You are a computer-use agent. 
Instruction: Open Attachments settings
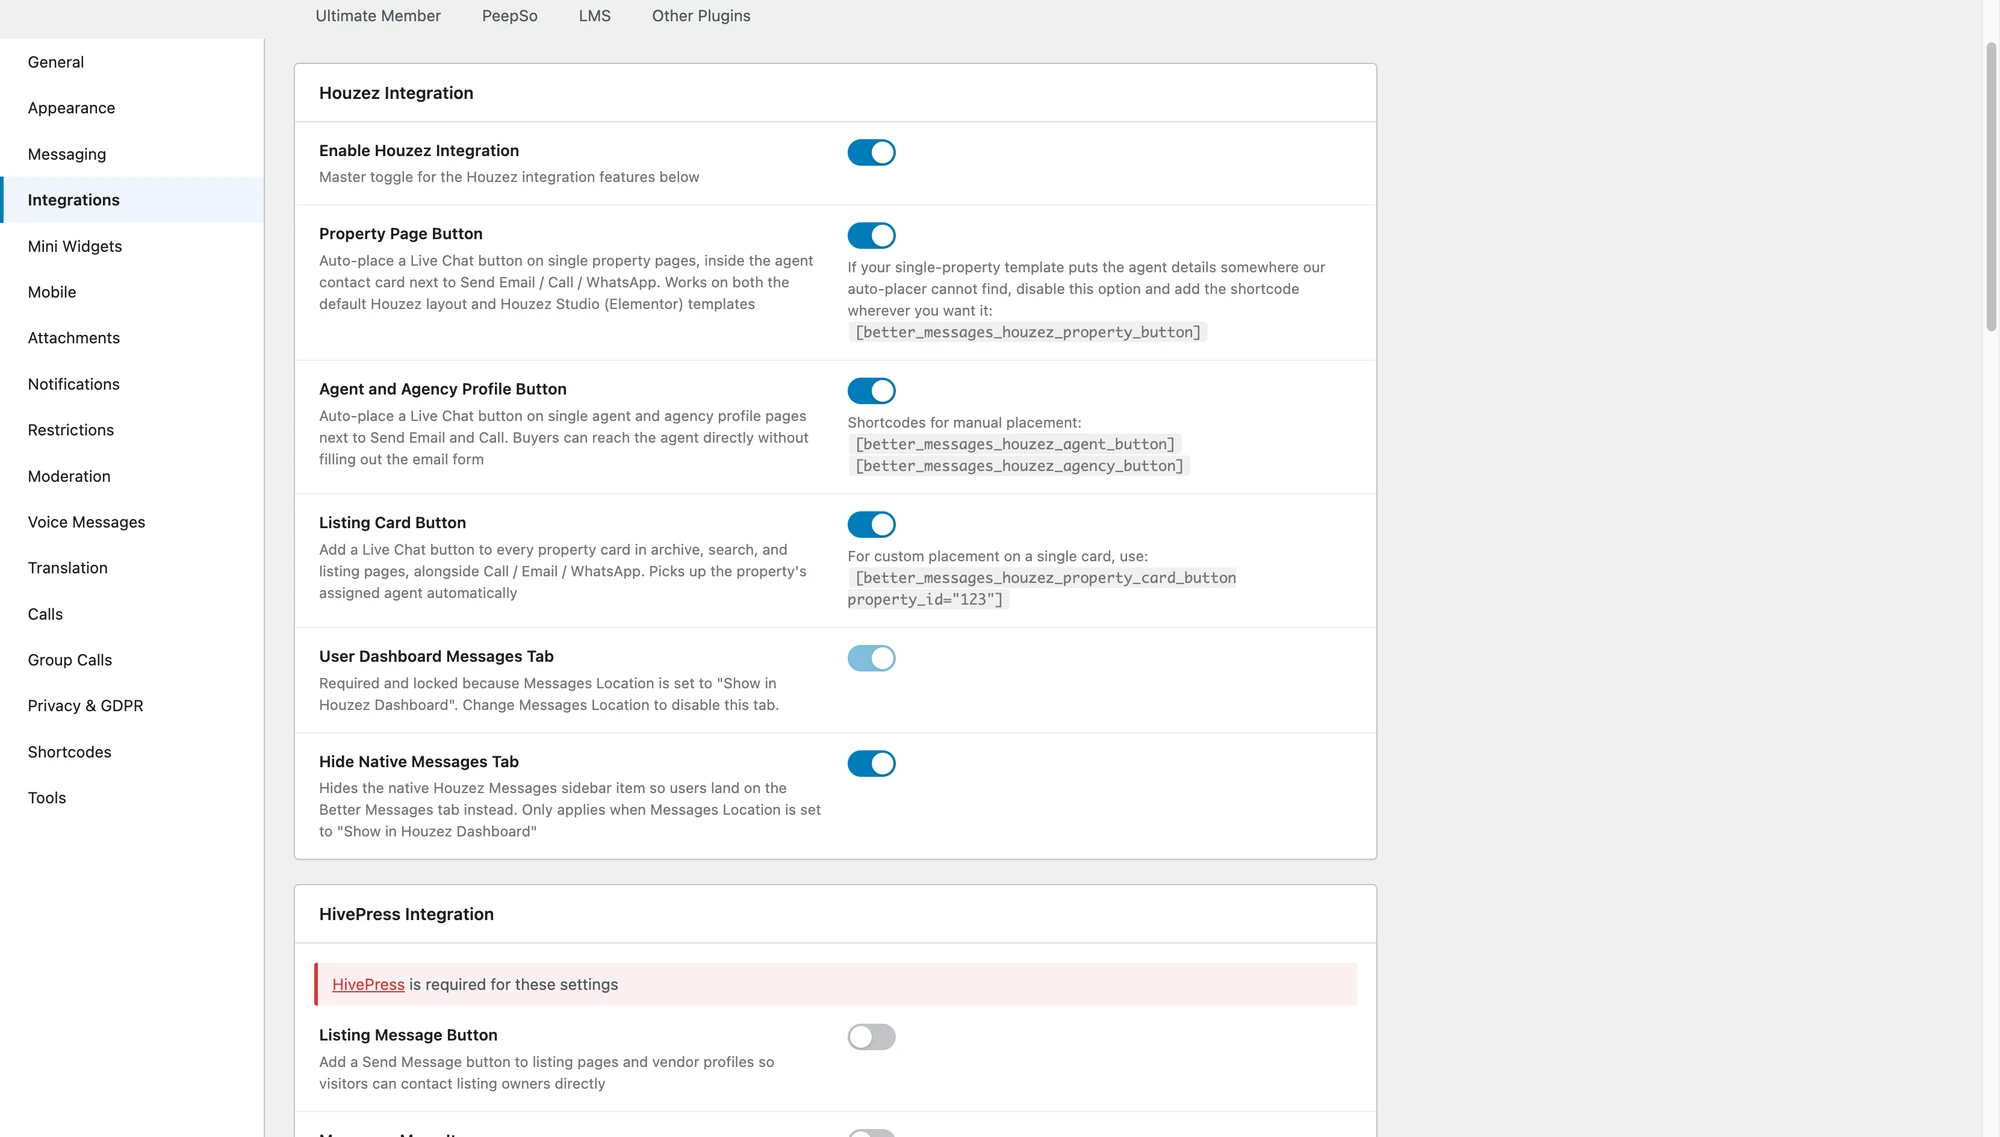132,338
